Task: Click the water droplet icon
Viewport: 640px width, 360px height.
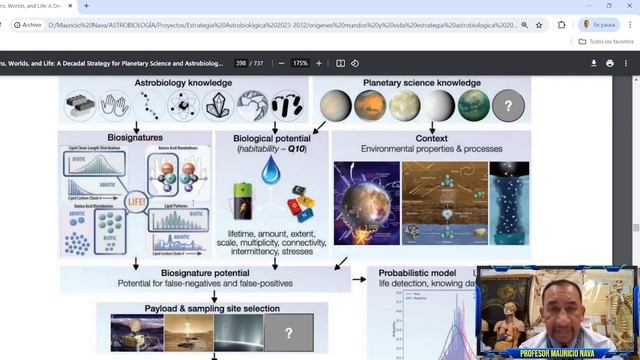Action: tap(271, 170)
